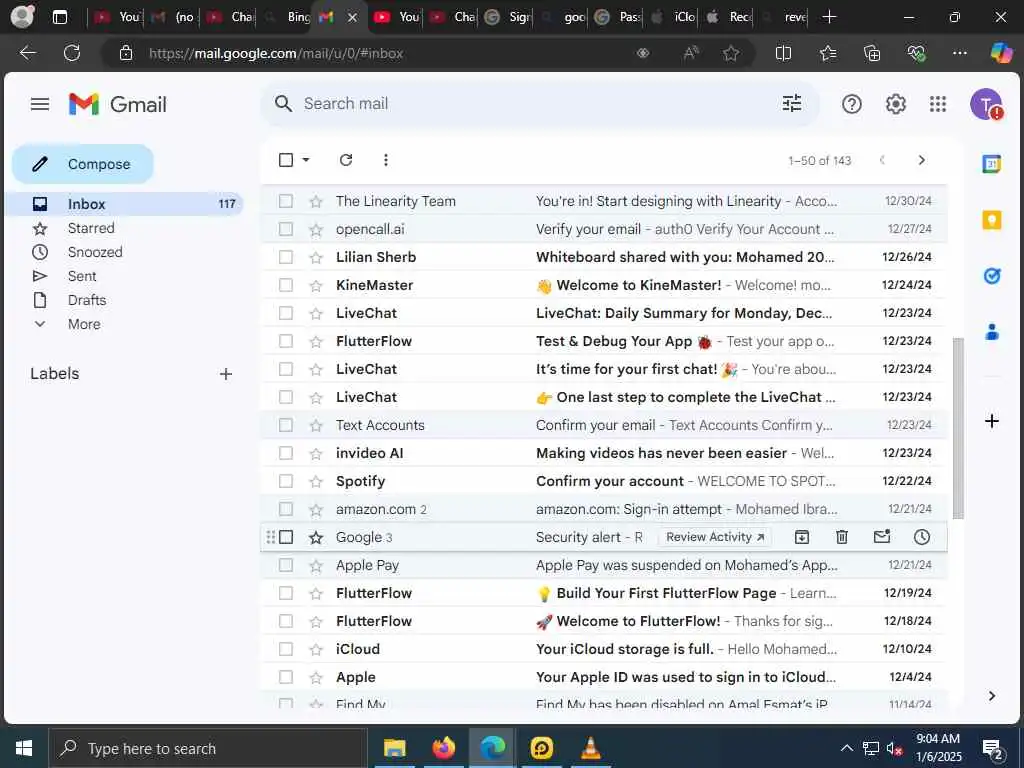Image resolution: width=1024 pixels, height=768 pixels.
Task: Open amazon.com Sign-in attempt email
Action: pos(603,509)
